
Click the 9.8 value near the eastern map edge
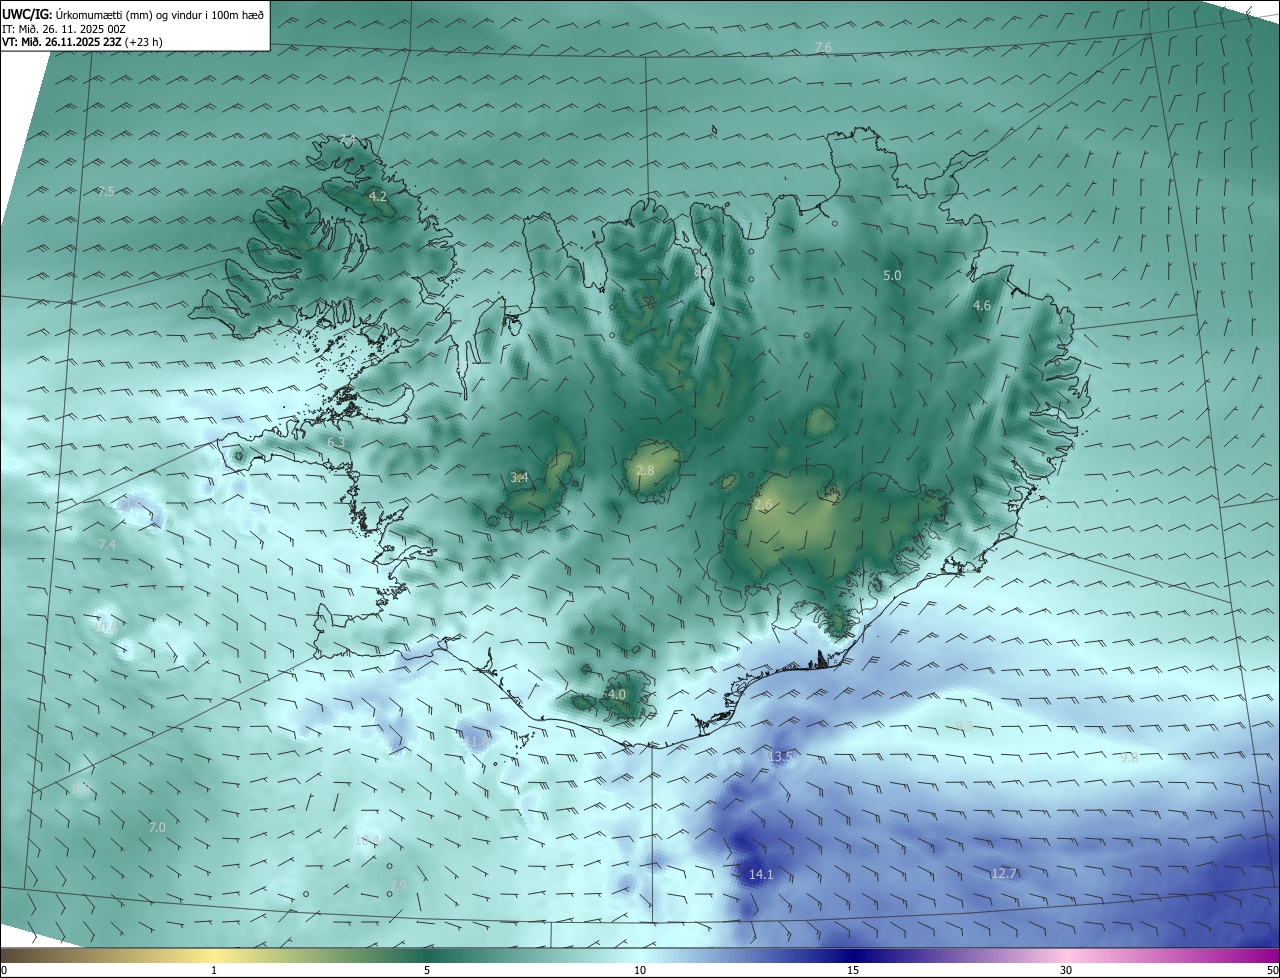[1129, 757]
